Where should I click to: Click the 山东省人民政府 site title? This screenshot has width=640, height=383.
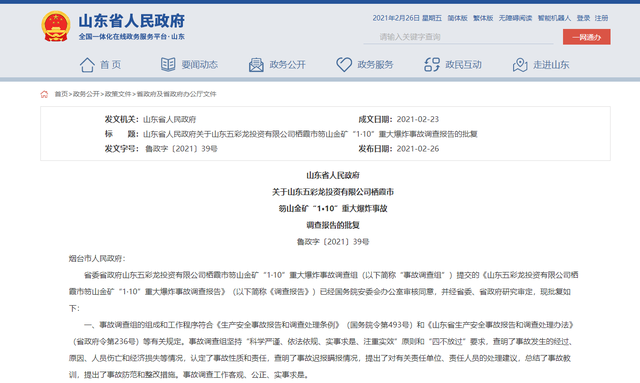point(131,21)
